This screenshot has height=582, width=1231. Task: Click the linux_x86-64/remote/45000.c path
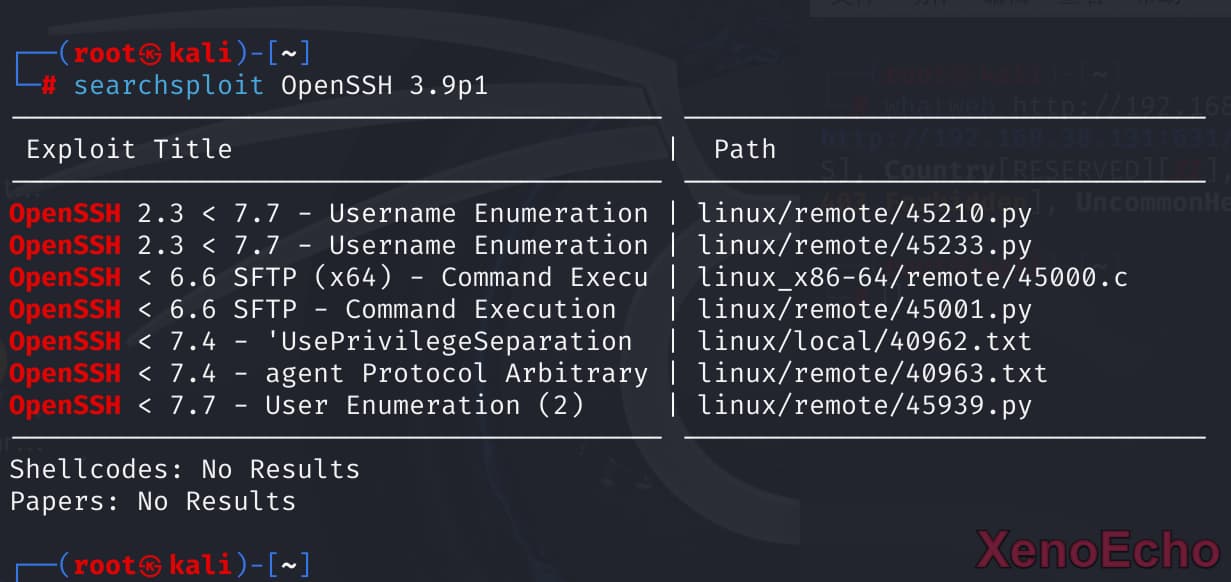coord(912,277)
